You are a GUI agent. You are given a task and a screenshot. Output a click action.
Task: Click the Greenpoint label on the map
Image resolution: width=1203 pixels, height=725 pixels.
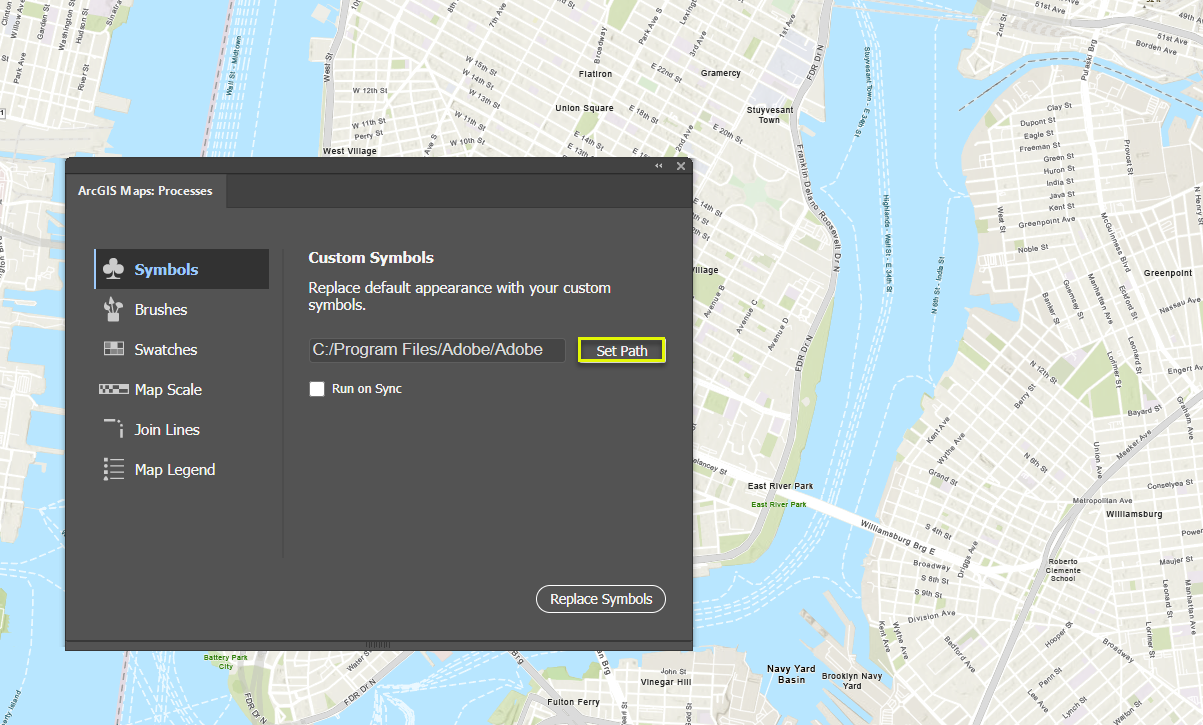pyautogui.click(x=1168, y=273)
